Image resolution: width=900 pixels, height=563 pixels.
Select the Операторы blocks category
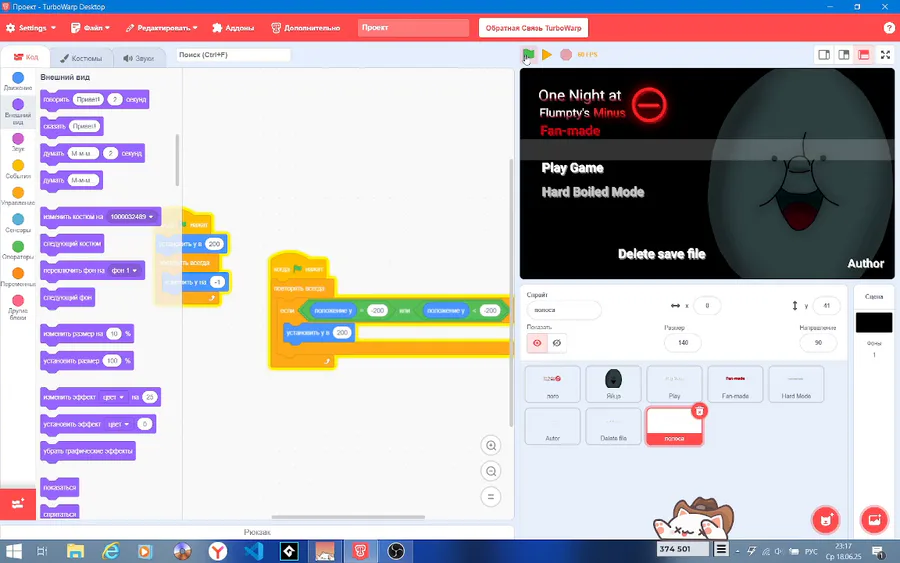[18, 250]
